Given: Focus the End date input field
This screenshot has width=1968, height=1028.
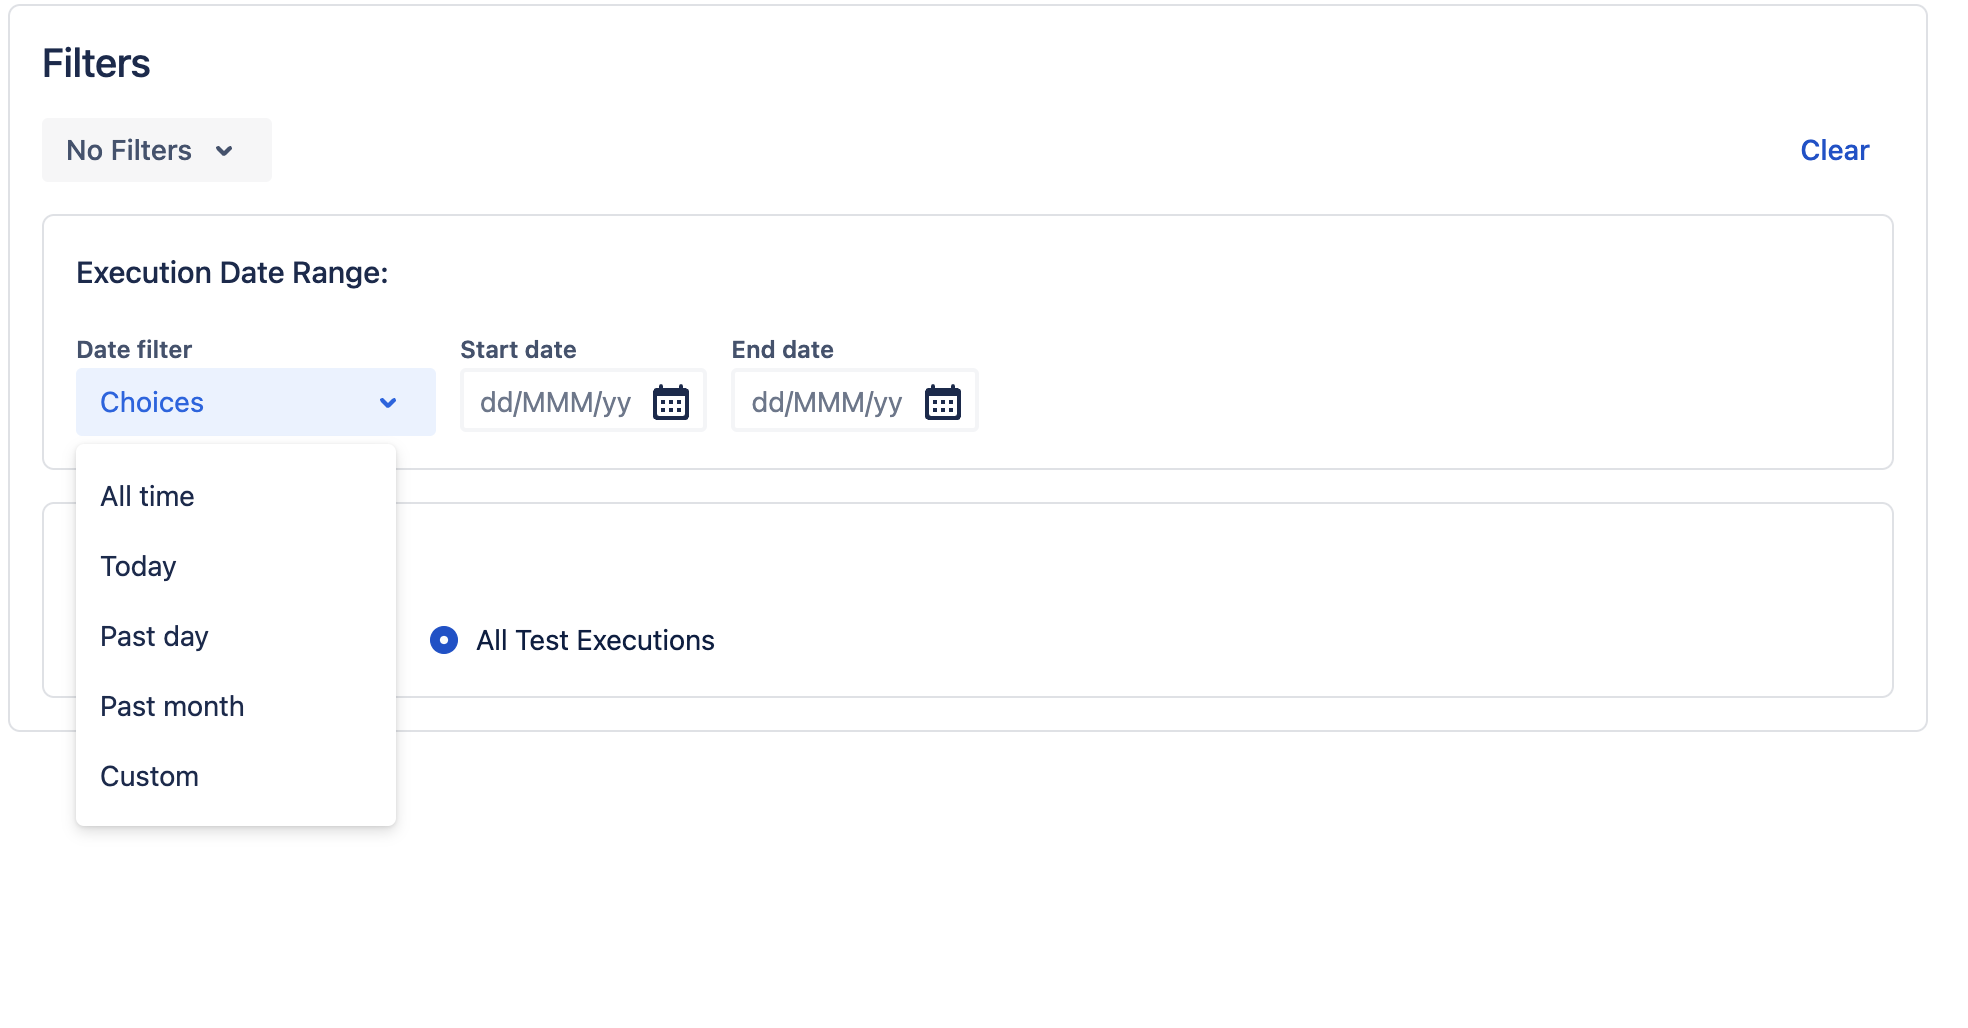Looking at the screenshot, I should [827, 402].
